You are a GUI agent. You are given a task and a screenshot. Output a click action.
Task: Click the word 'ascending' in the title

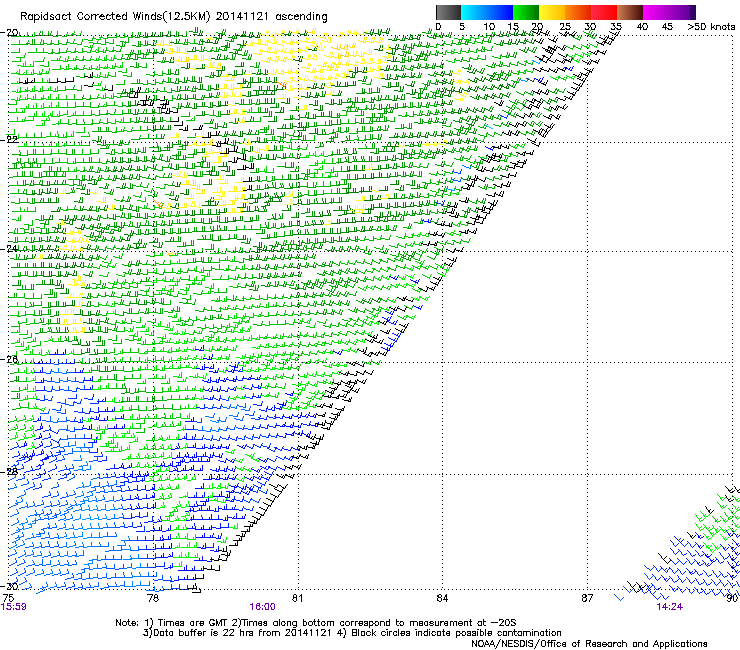(x=301, y=17)
